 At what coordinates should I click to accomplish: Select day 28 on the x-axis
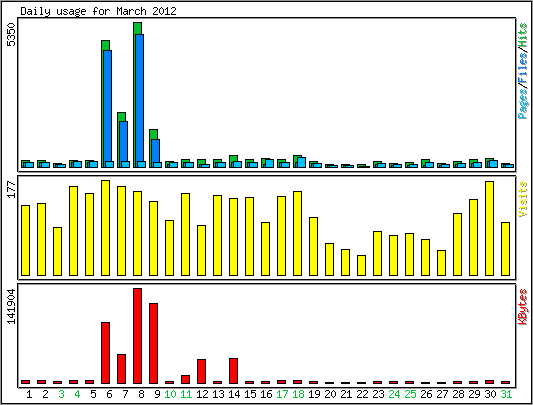(458, 394)
